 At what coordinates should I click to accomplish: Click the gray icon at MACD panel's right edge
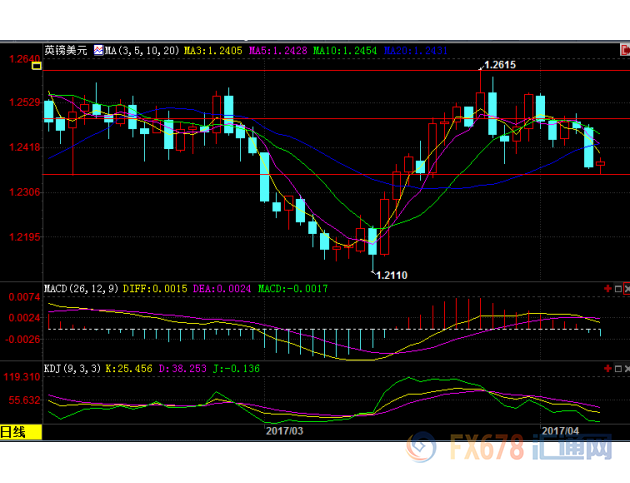click(x=620, y=288)
